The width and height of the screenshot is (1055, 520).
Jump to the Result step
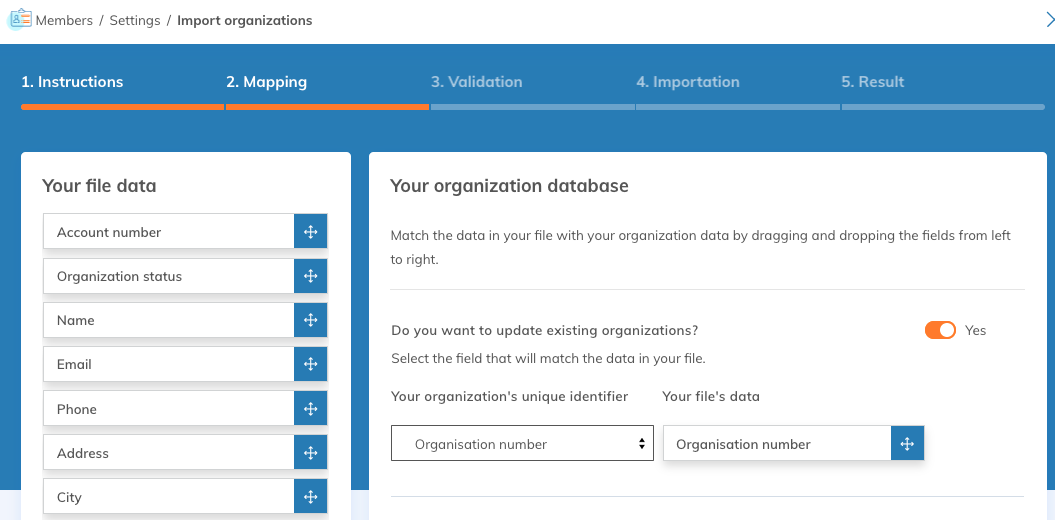point(872,82)
